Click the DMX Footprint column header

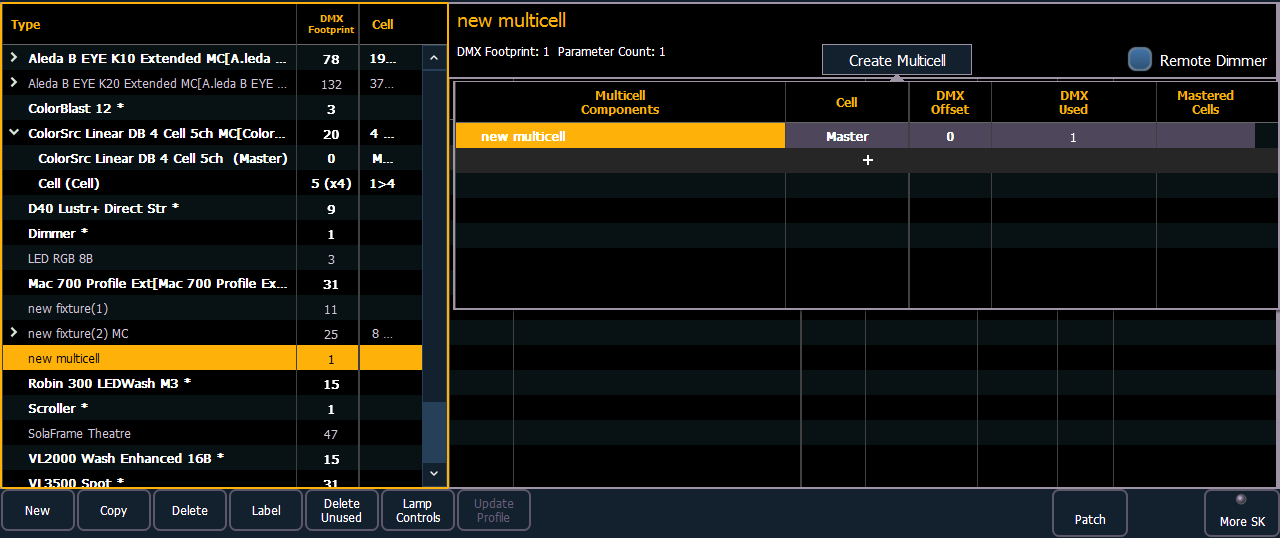tap(328, 25)
